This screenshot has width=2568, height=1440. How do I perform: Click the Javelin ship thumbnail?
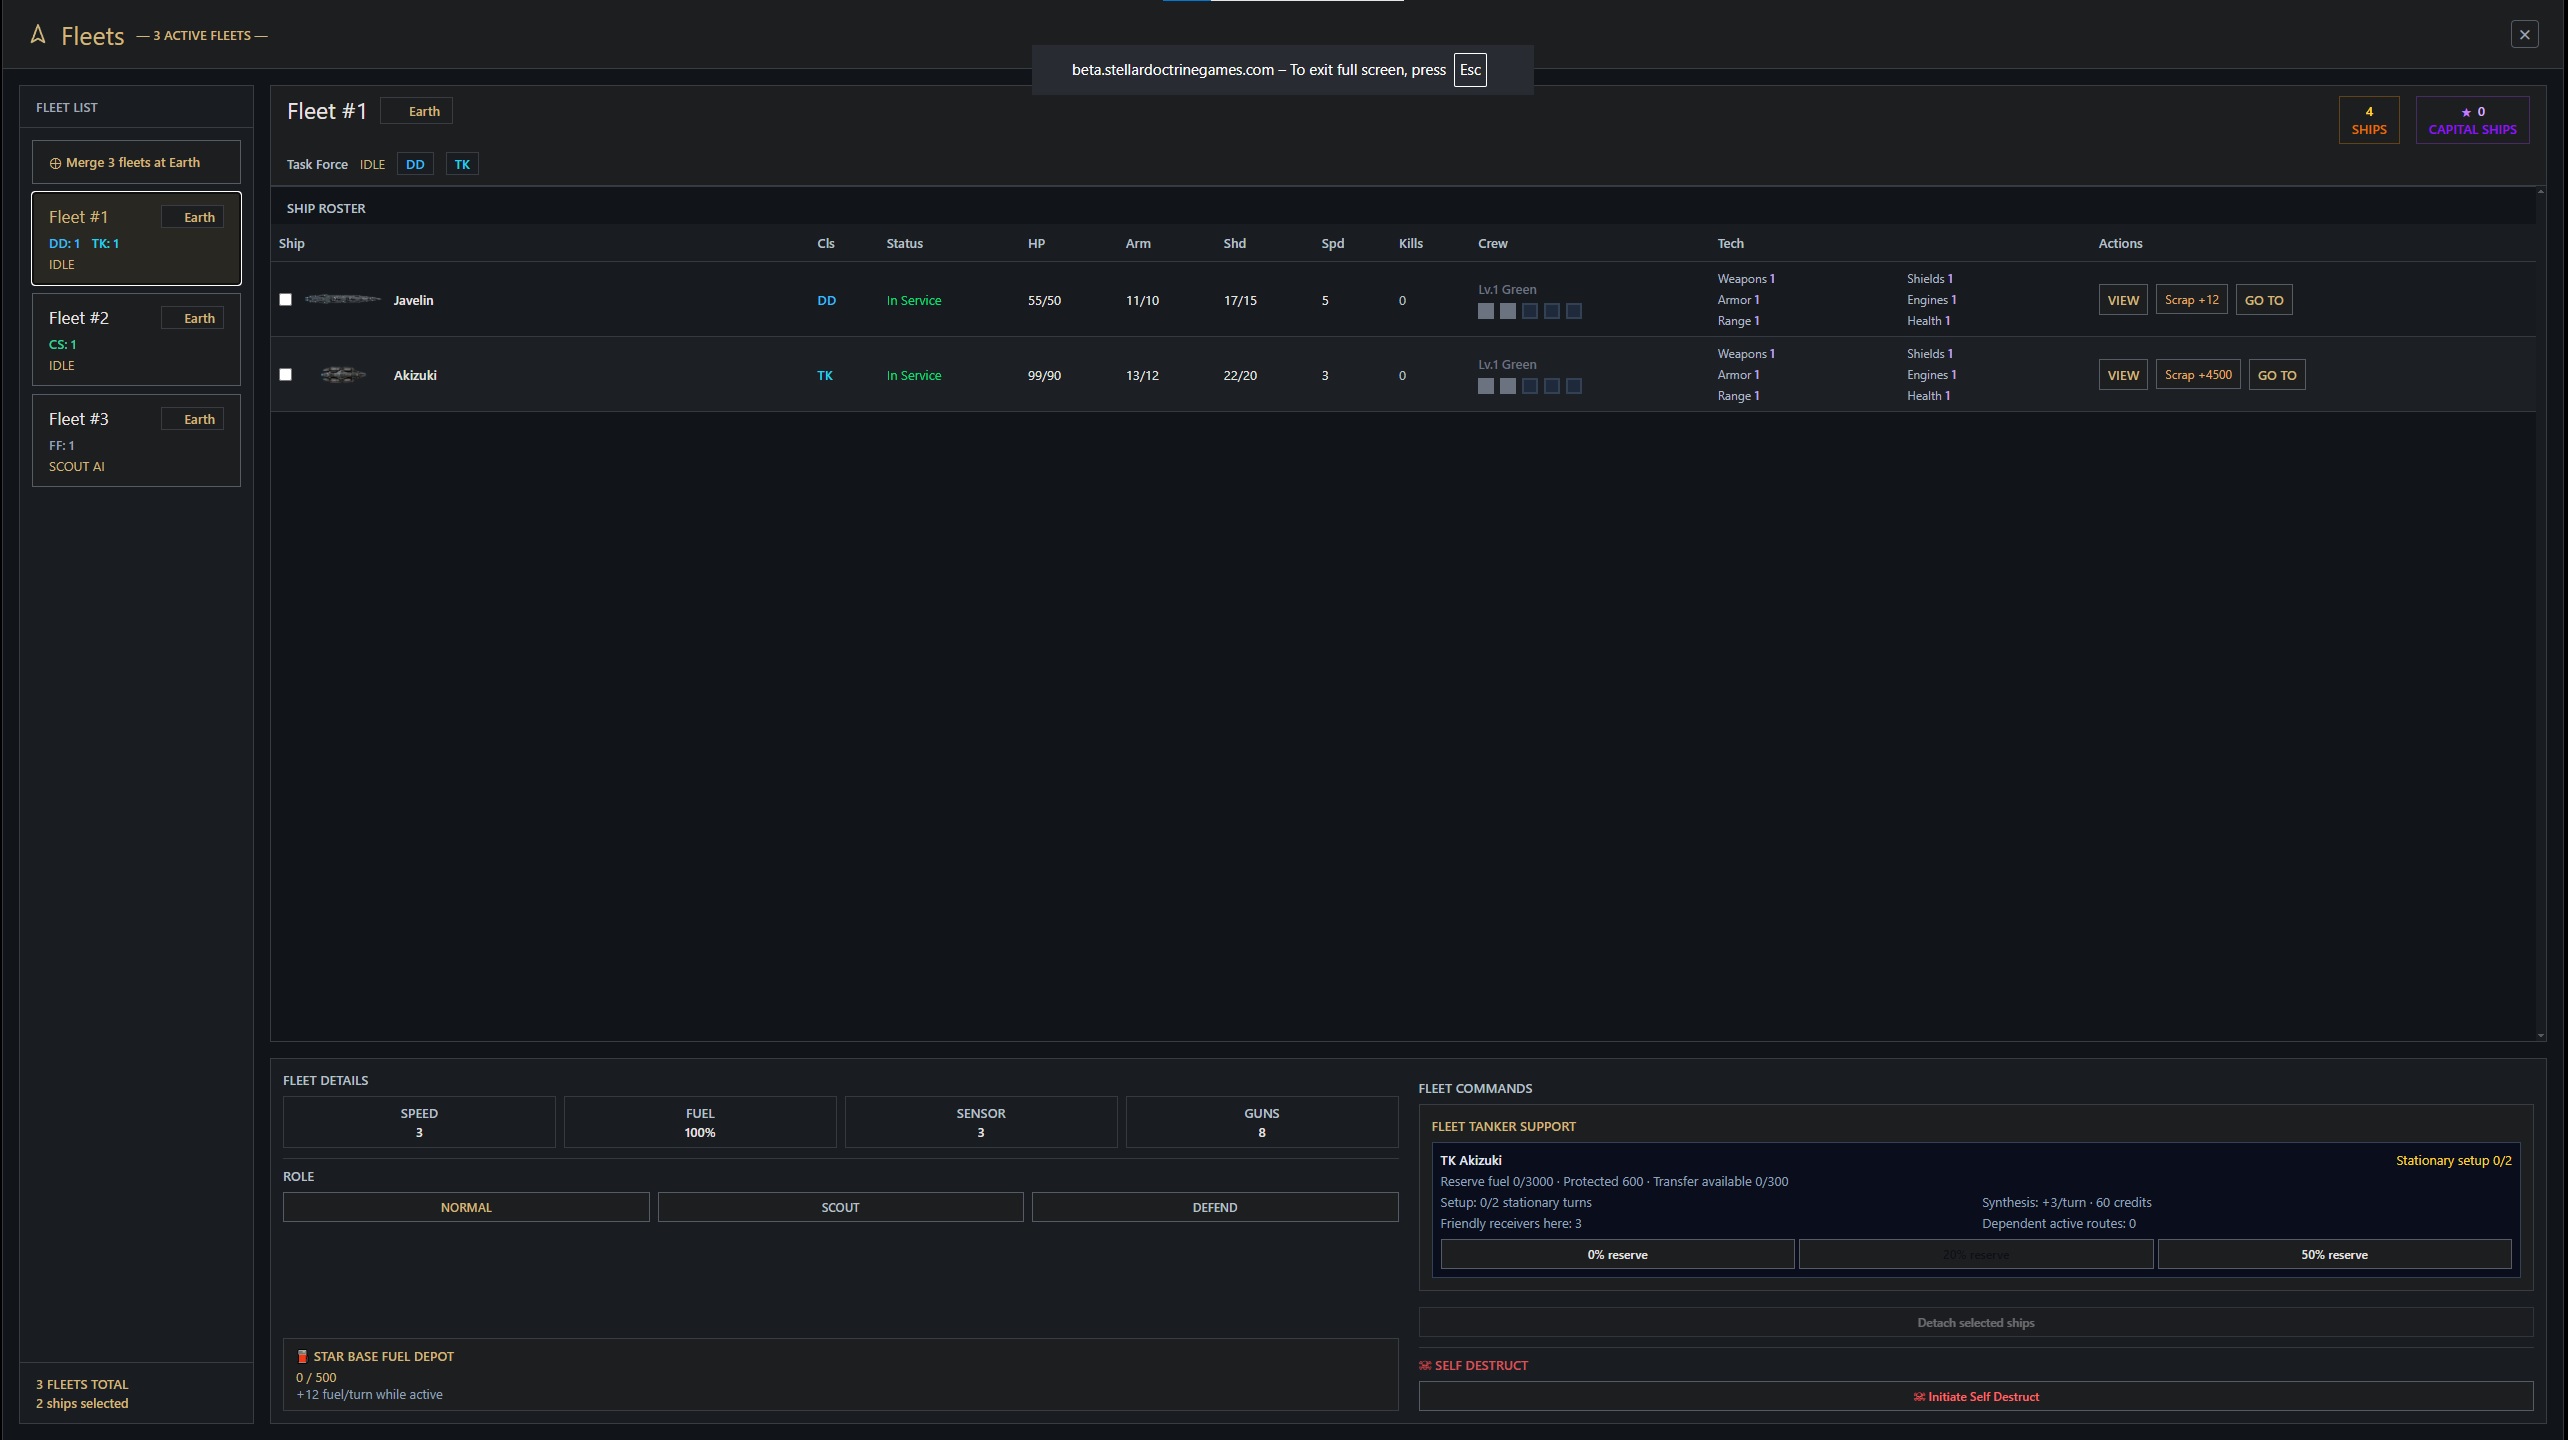343,299
